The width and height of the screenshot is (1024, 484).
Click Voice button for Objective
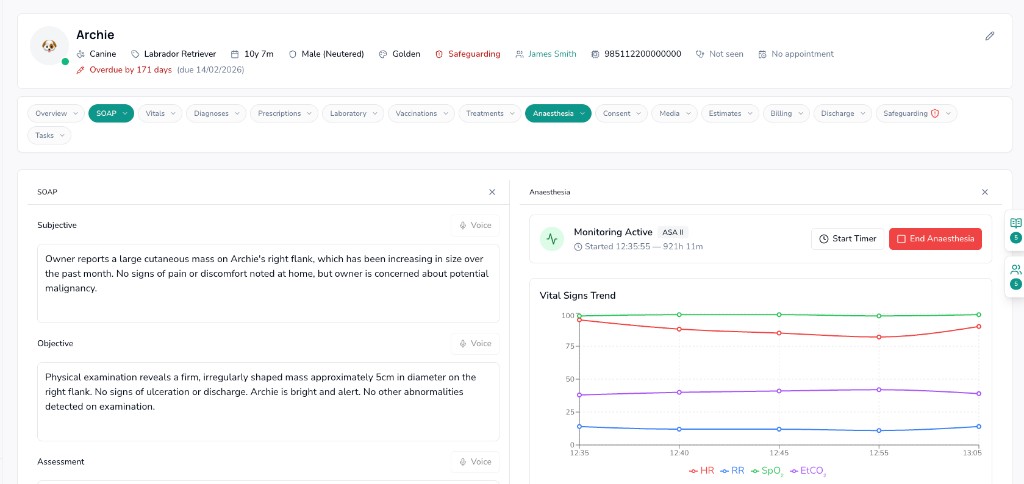[x=475, y=344]
